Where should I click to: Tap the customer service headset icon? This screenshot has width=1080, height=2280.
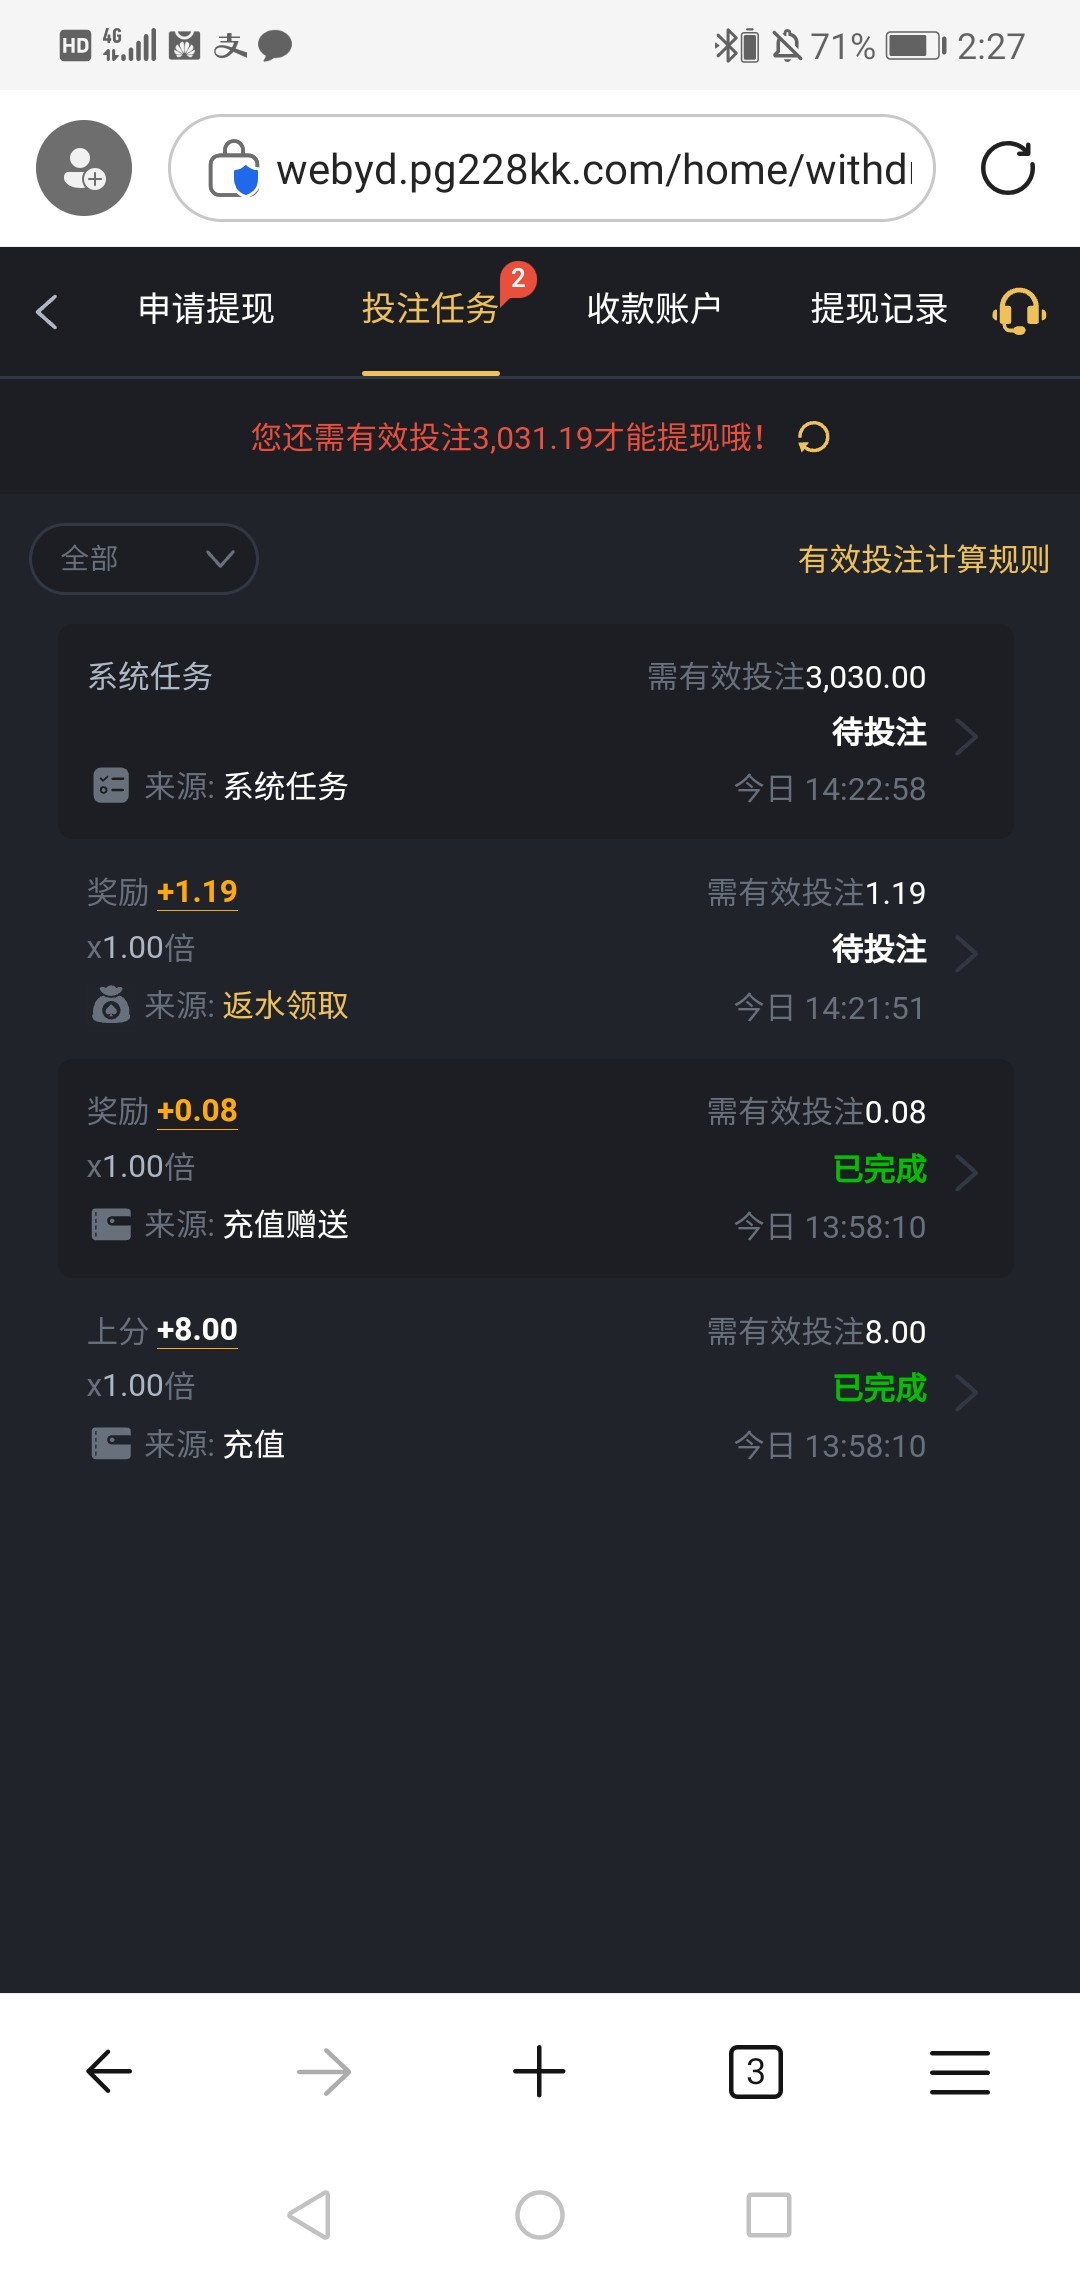[x=1019, y=311]
